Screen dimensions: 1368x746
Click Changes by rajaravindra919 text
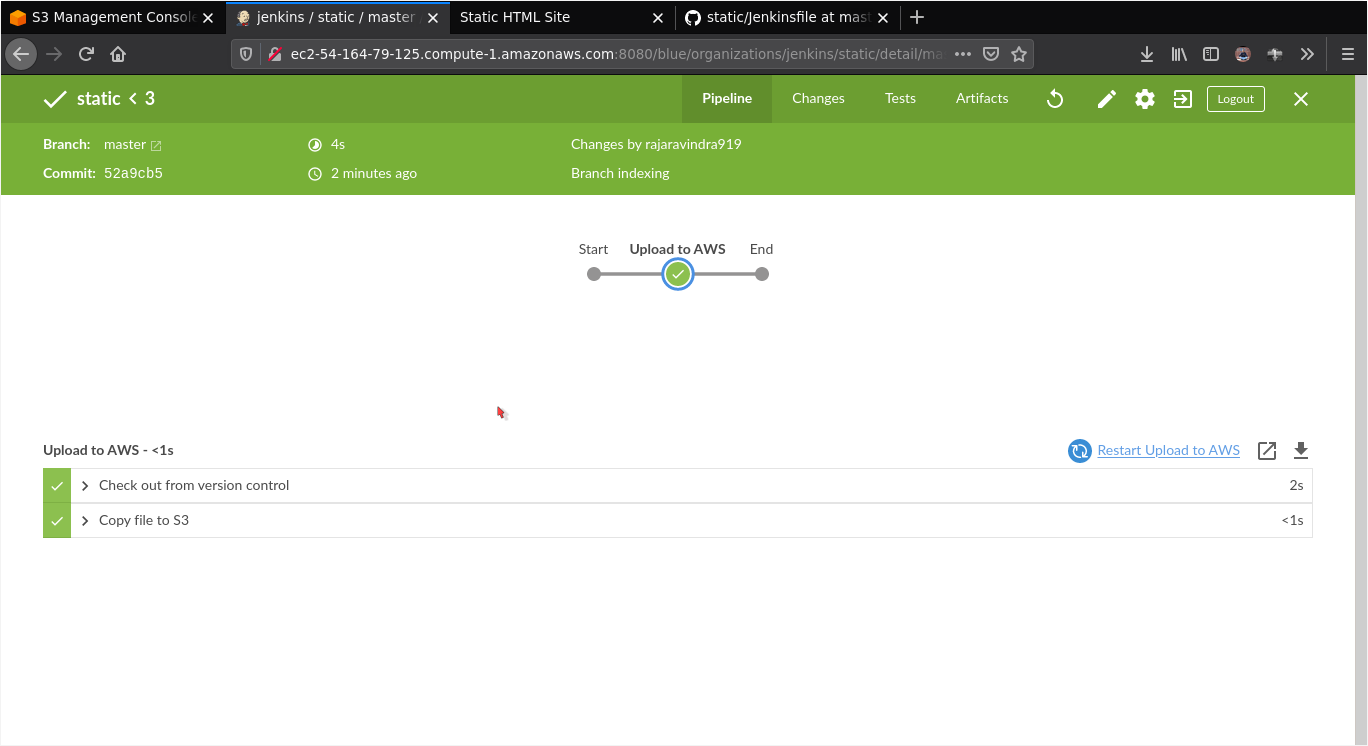click(656, 144)
